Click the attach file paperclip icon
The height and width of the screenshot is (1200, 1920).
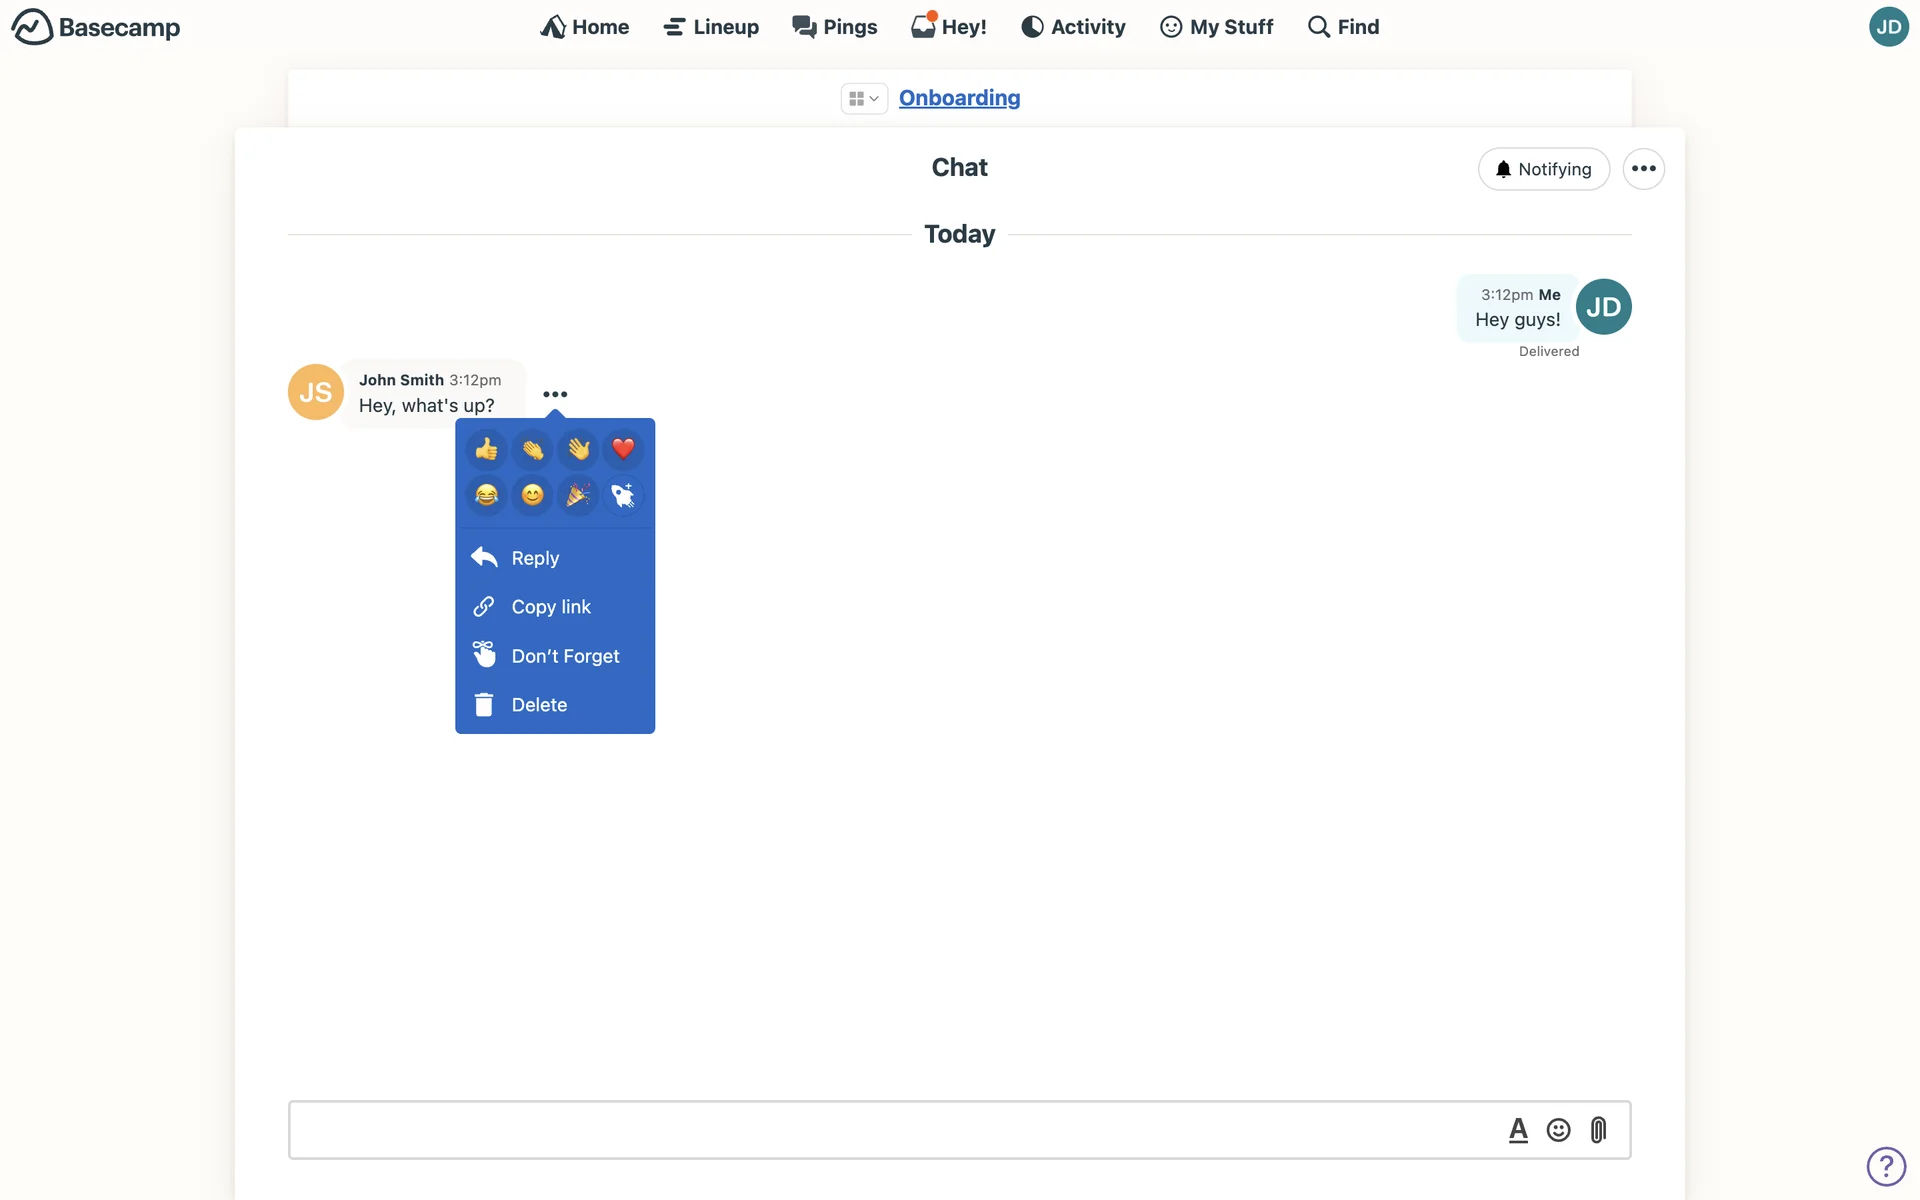pos(1598,1130)
